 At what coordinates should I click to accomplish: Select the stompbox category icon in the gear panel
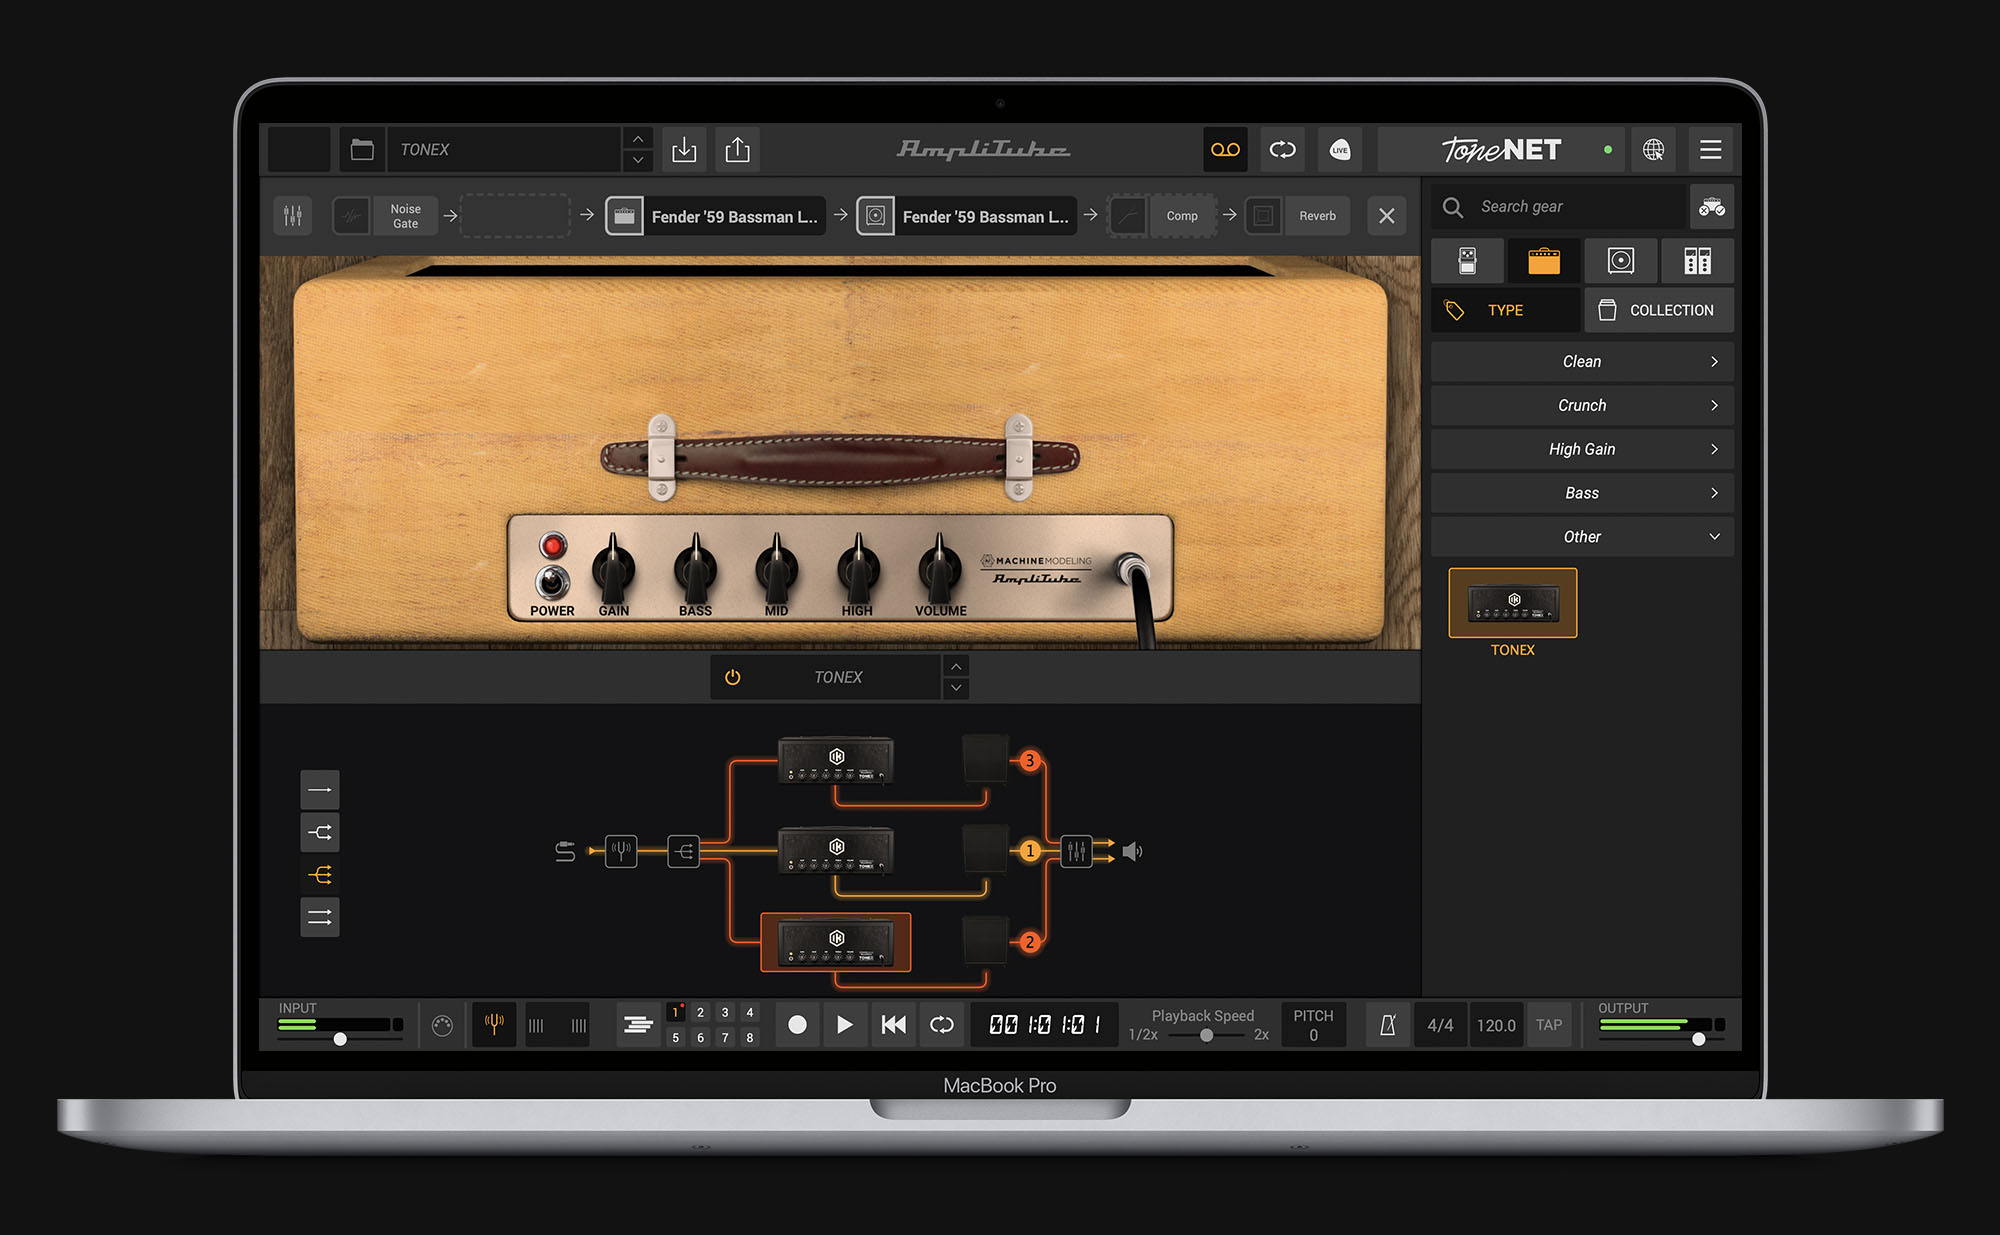[1466, 261]
